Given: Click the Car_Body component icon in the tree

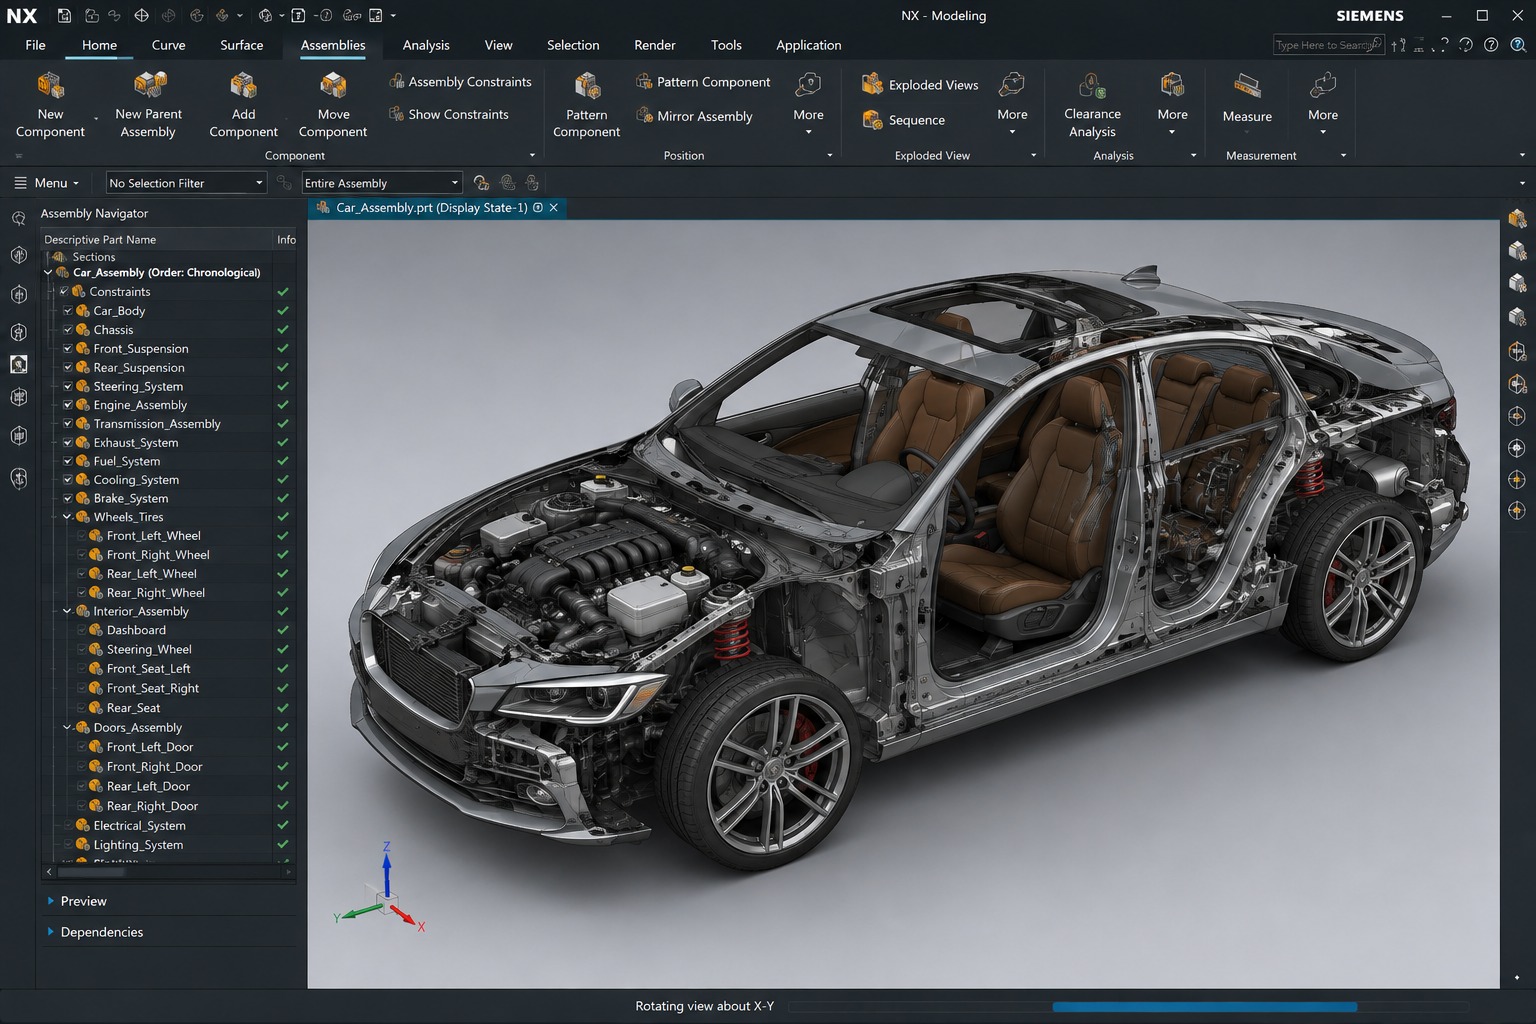Looking at the screenshot, I should pos(83,311).
